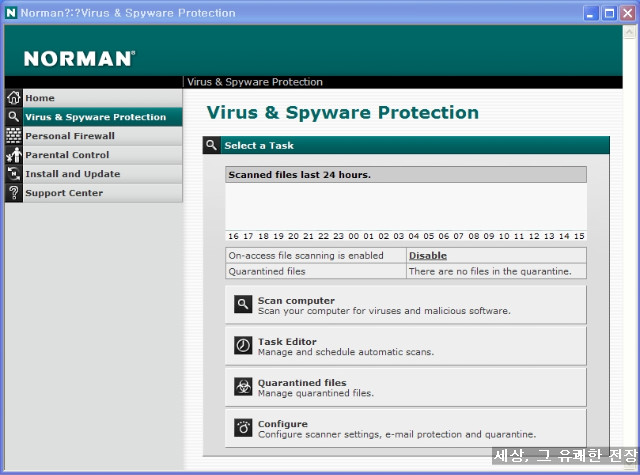Close the Norman window
The width and height of the screenshot is (640, 475).
click(x=628, y=13)
